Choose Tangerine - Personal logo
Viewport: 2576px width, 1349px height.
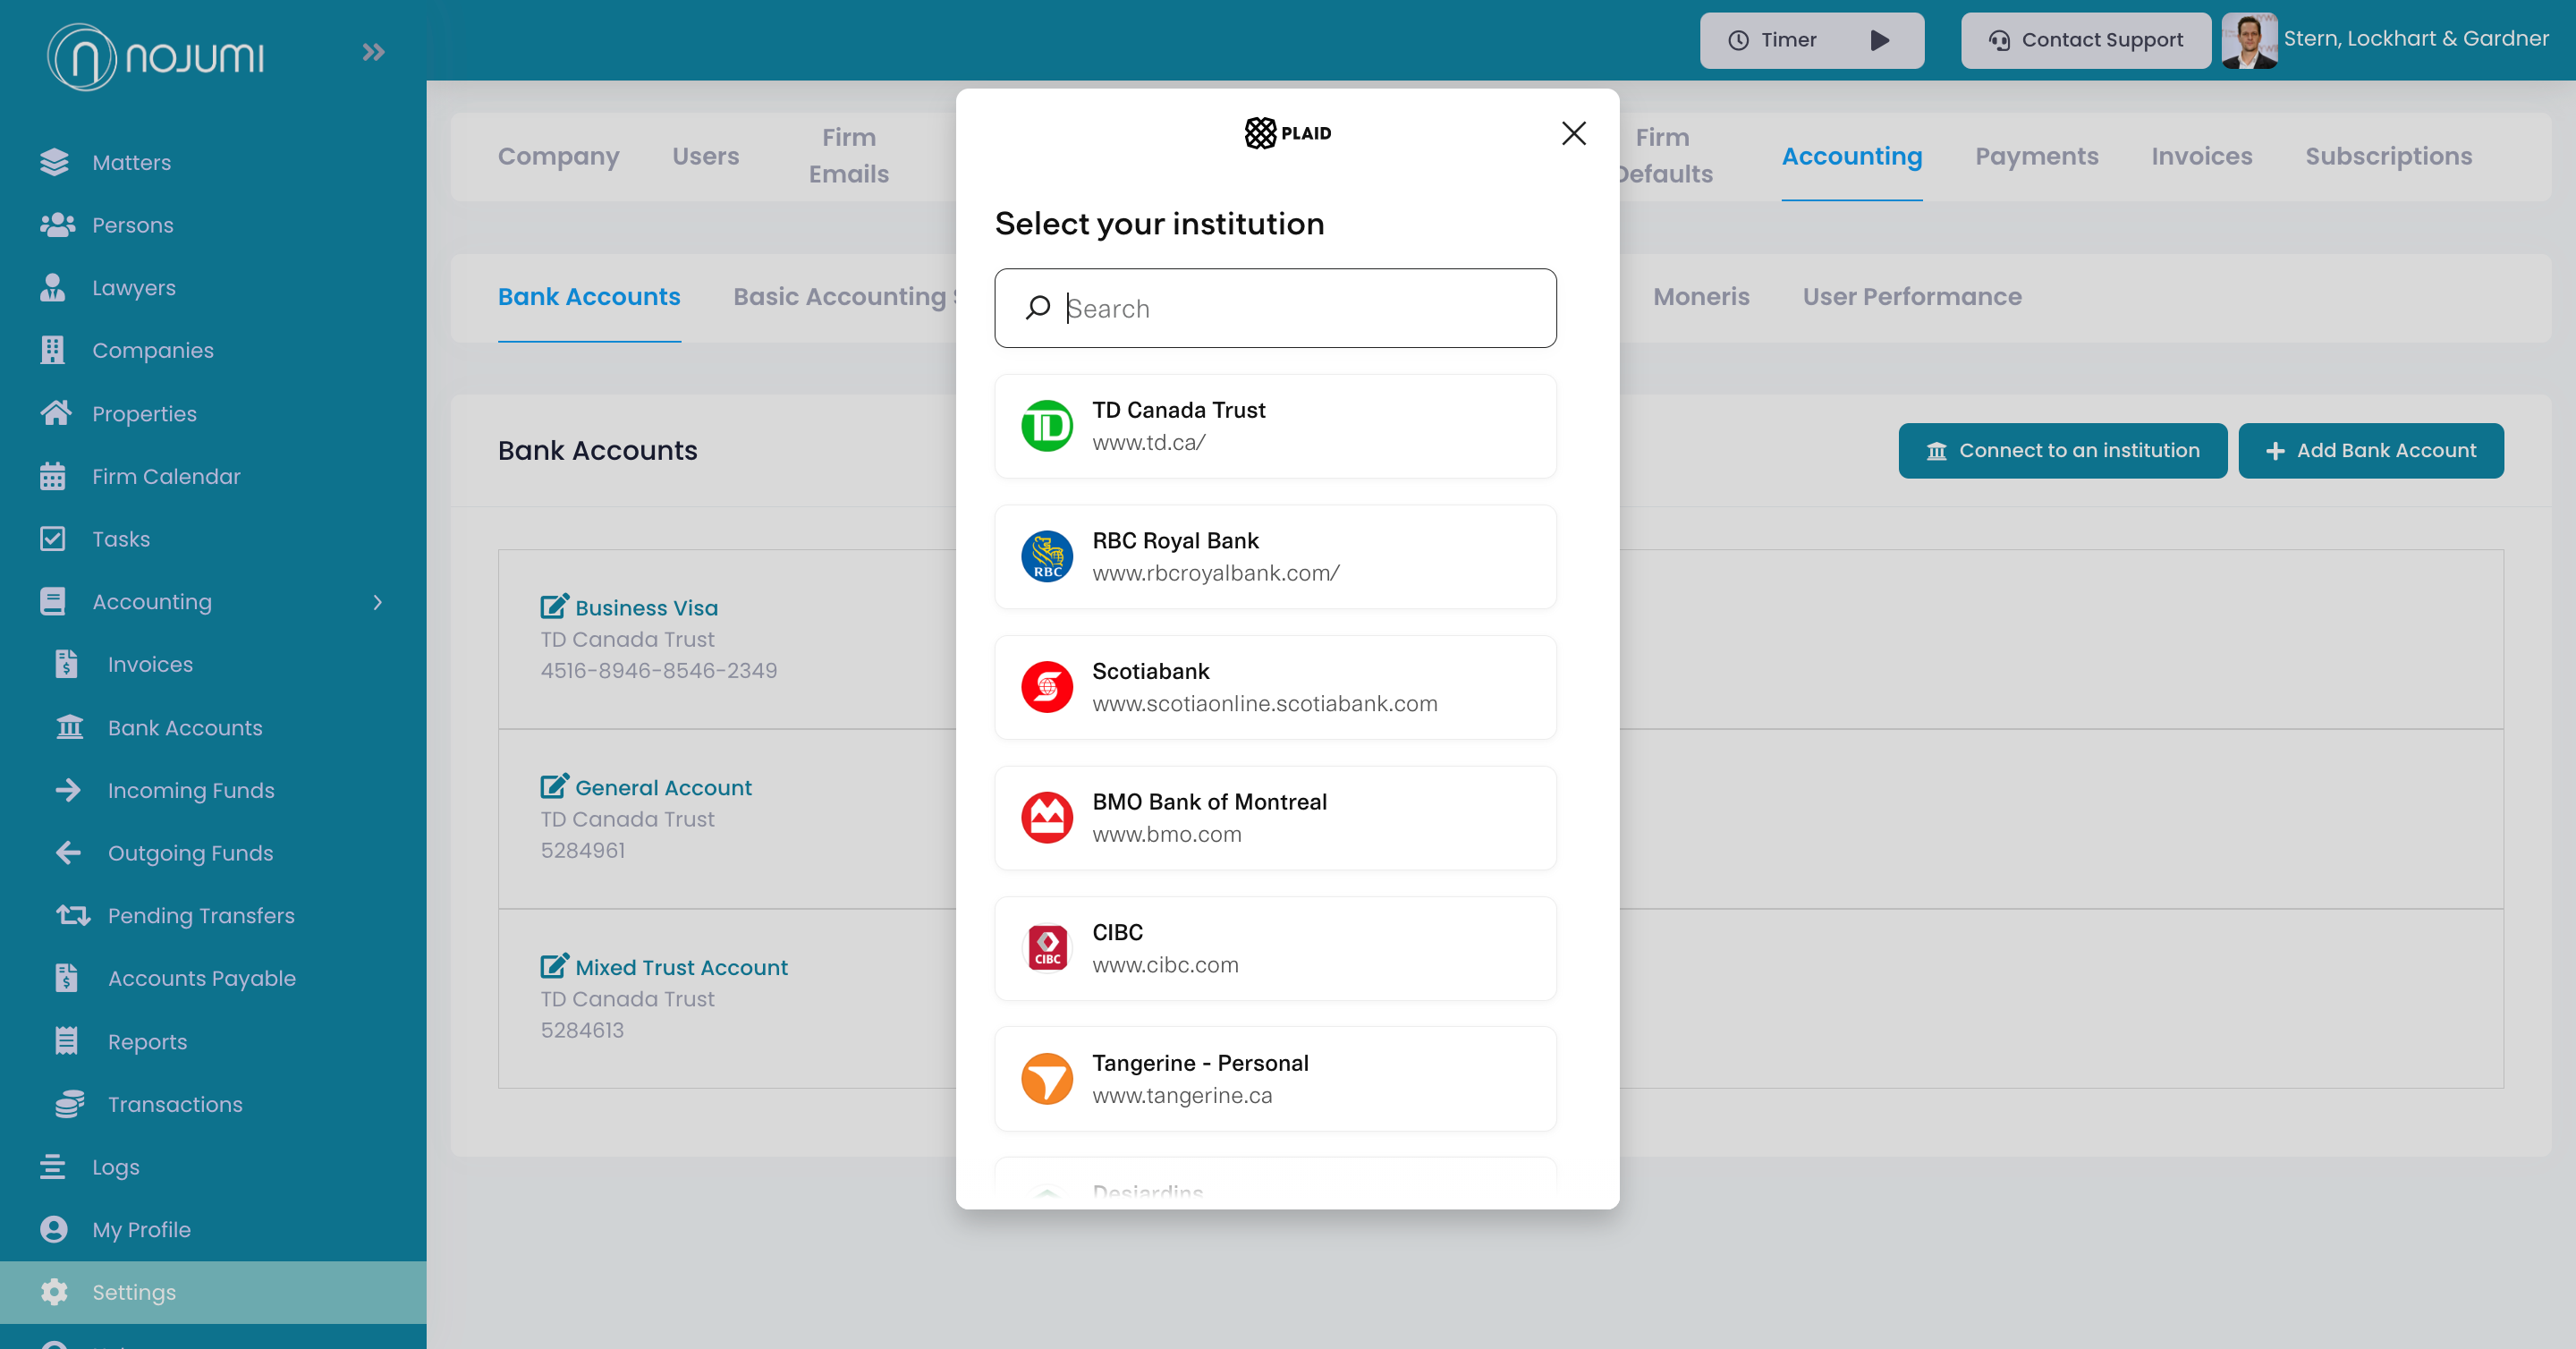pyautogui.click(x=1047, y=1078)
